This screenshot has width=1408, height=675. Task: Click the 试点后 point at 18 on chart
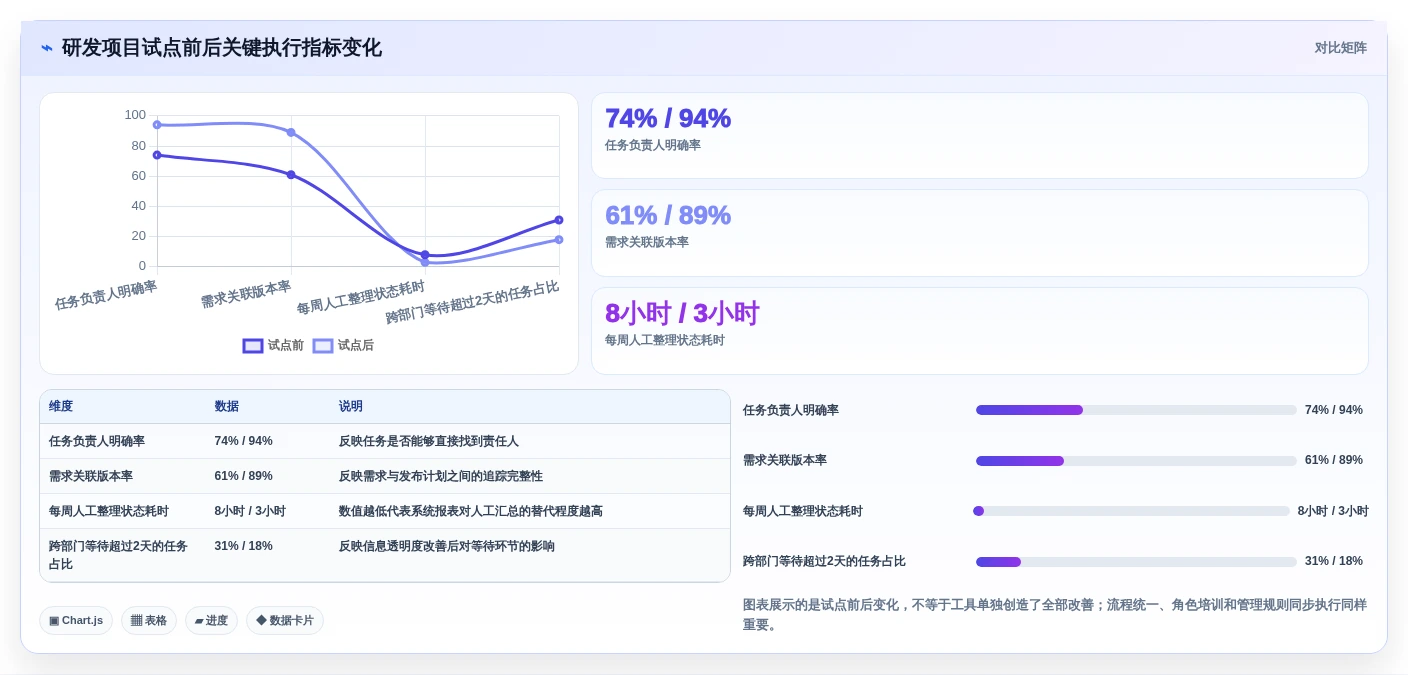click(559, 240)
